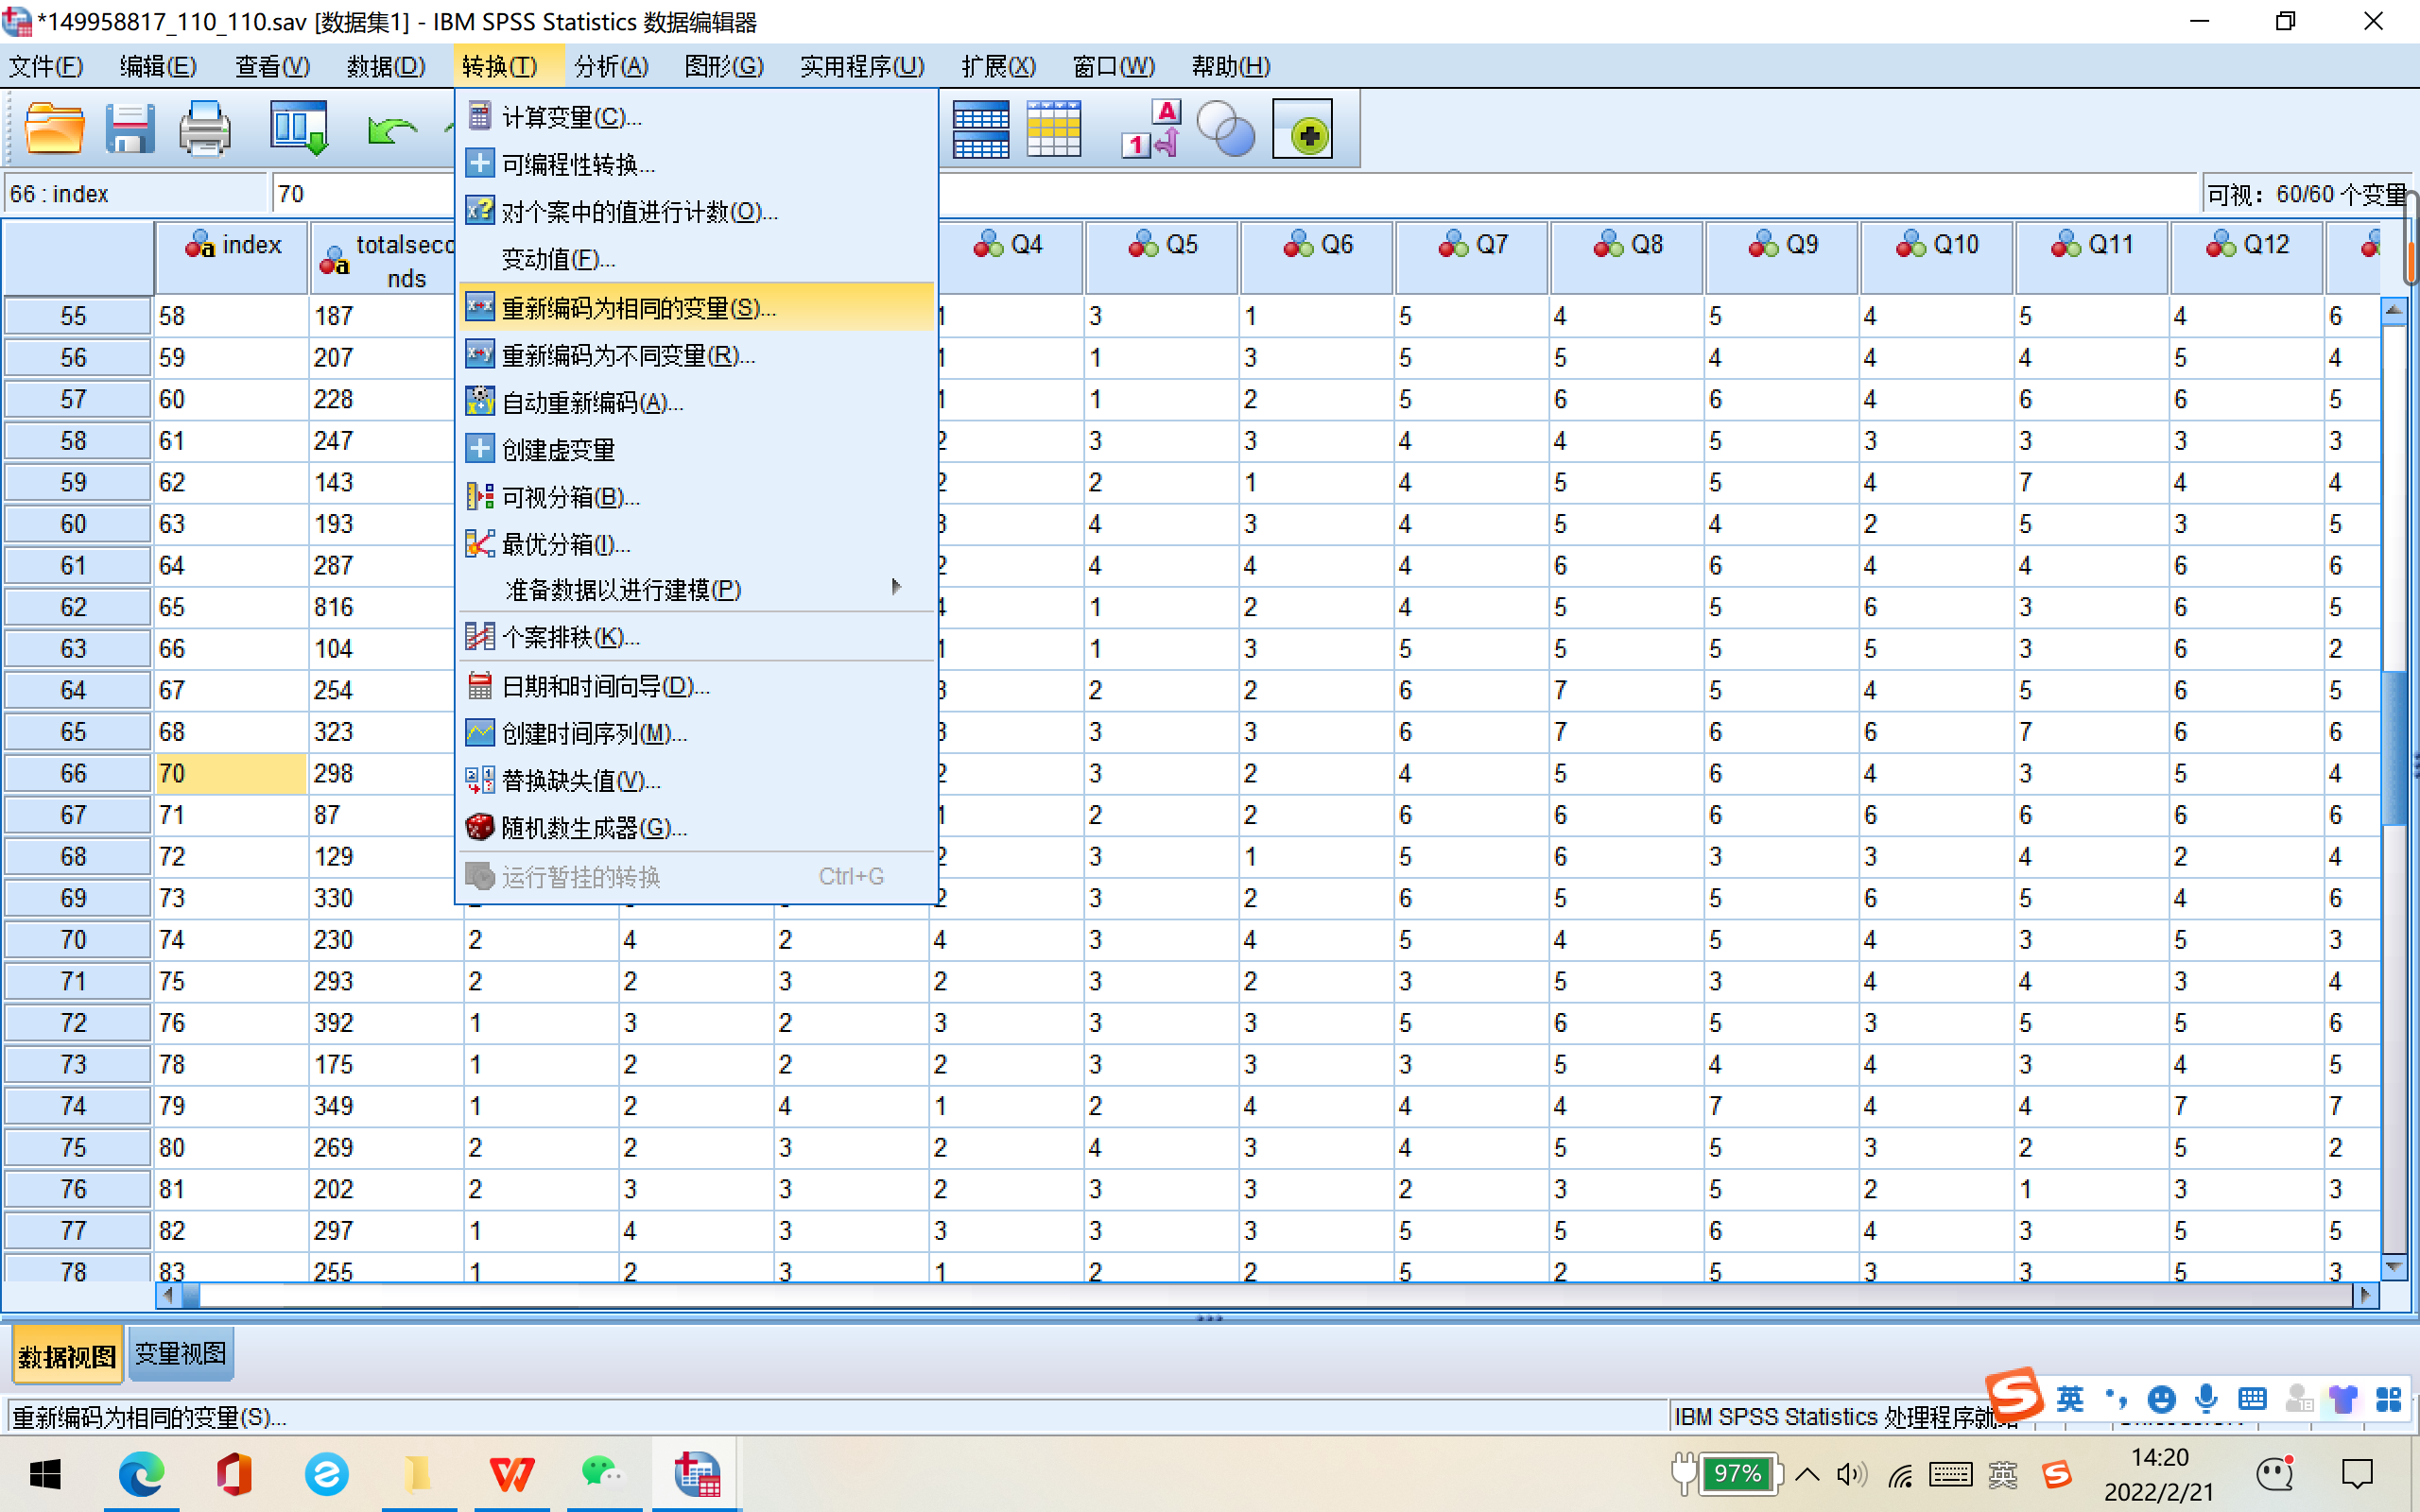Click the Value Labels toolbar icon

pyautogui.click(x=1151, y=129)
